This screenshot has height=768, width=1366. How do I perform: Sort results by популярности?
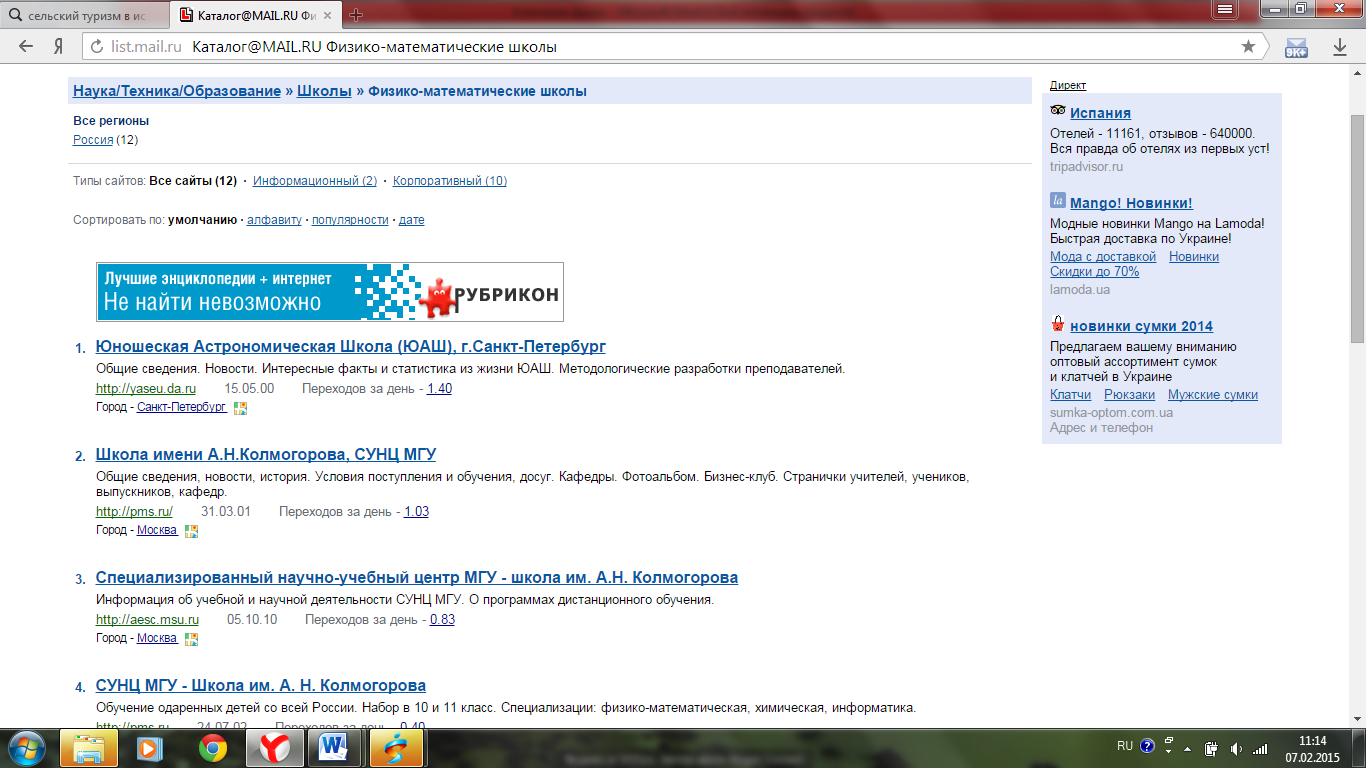click(x=350, y=220)
